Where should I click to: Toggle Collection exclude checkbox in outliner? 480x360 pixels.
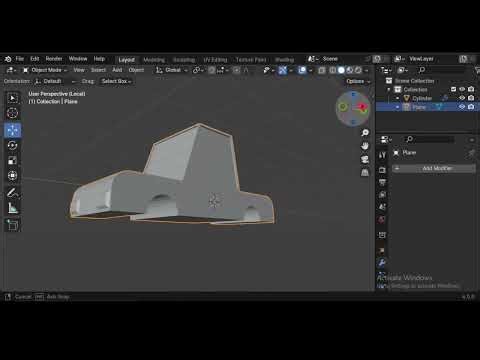pyautogui.click(x=453, y=89)
